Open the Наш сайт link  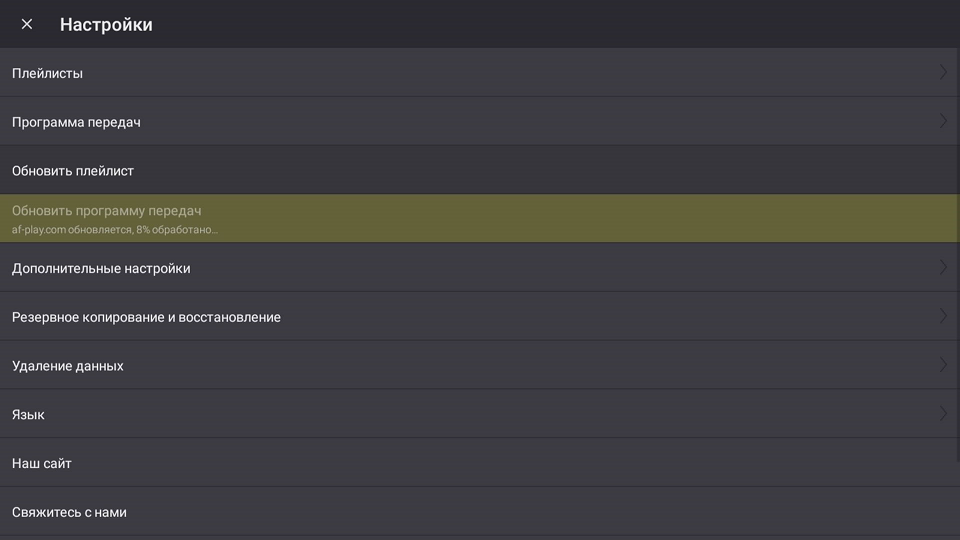click(x=42, y=463)
